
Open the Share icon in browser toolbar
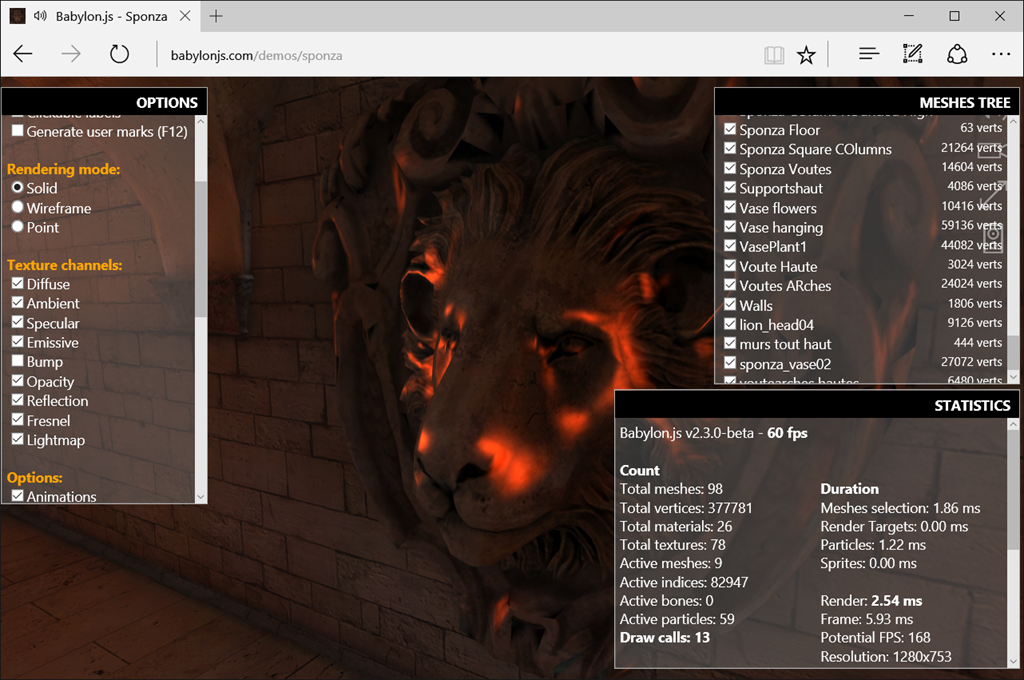[957, 54]
